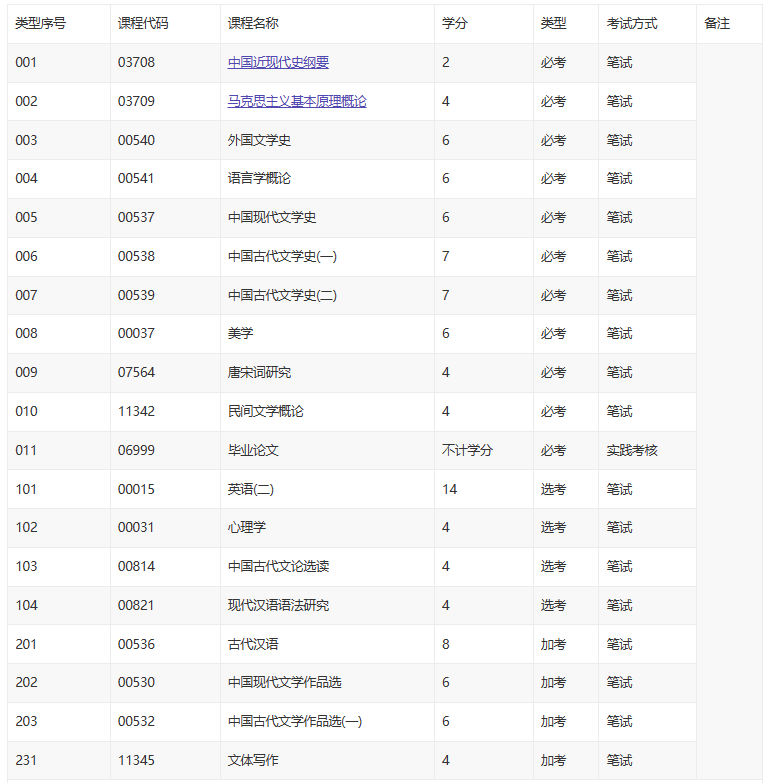This screenshot has width=768, height=783.
Task: Click the course name 中国古代文学史(二)
Action: 282,295
